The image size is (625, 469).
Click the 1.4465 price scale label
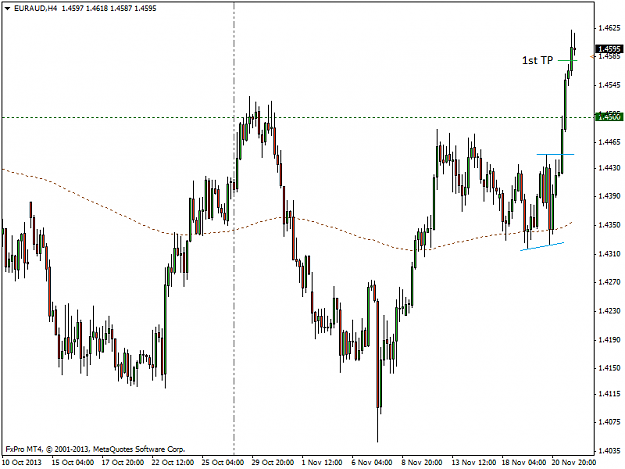point(609,142)
